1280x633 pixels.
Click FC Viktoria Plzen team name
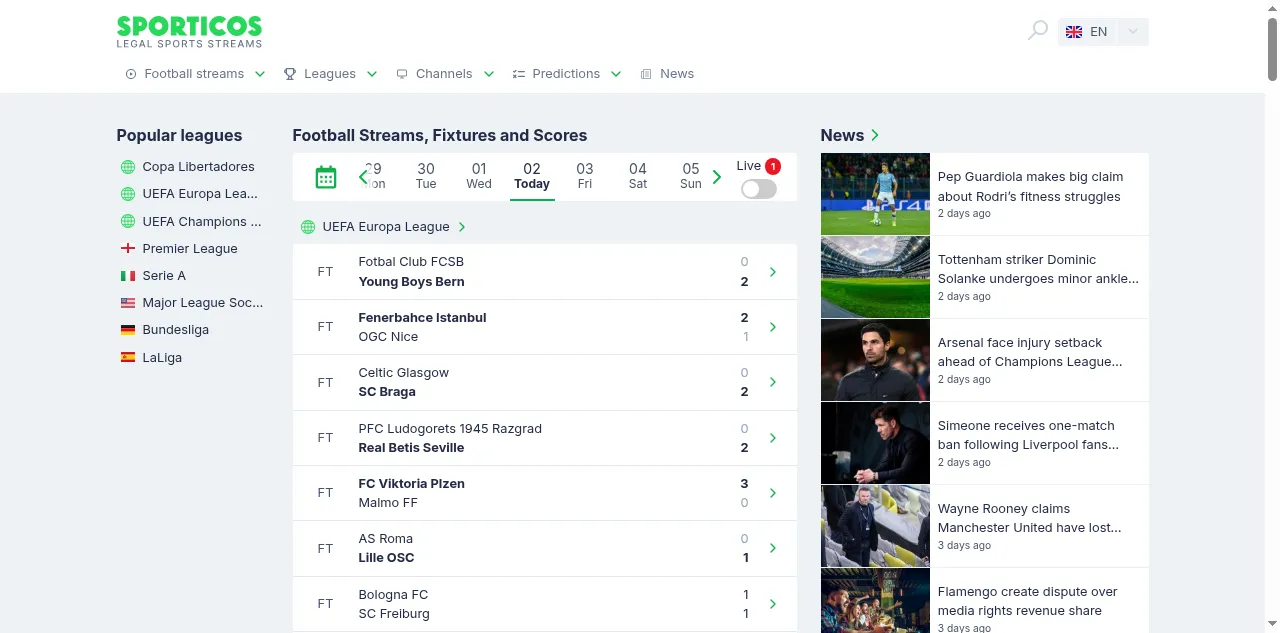click(412, 484)
